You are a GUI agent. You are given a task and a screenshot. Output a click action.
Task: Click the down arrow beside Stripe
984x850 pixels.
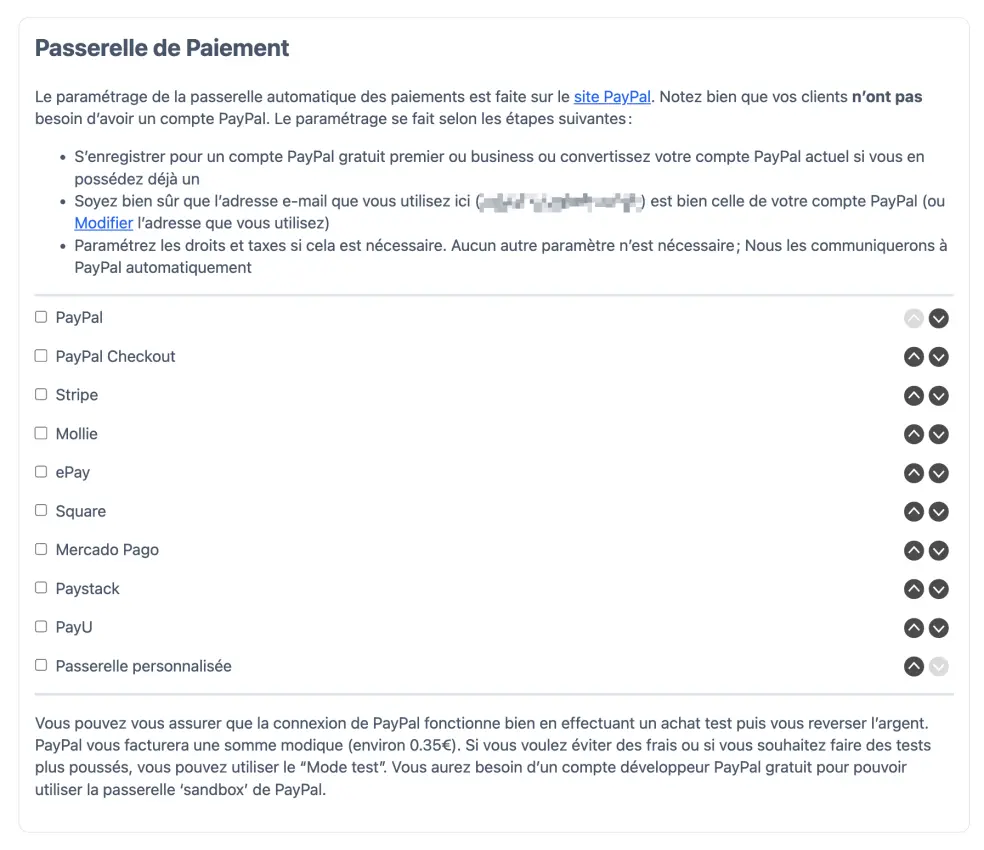[x=938, y=395]
